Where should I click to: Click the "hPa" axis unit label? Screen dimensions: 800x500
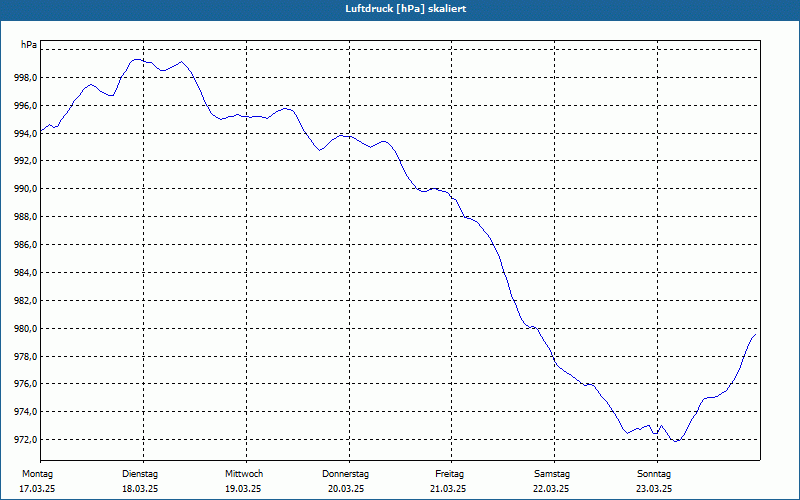tap(29, 45)
